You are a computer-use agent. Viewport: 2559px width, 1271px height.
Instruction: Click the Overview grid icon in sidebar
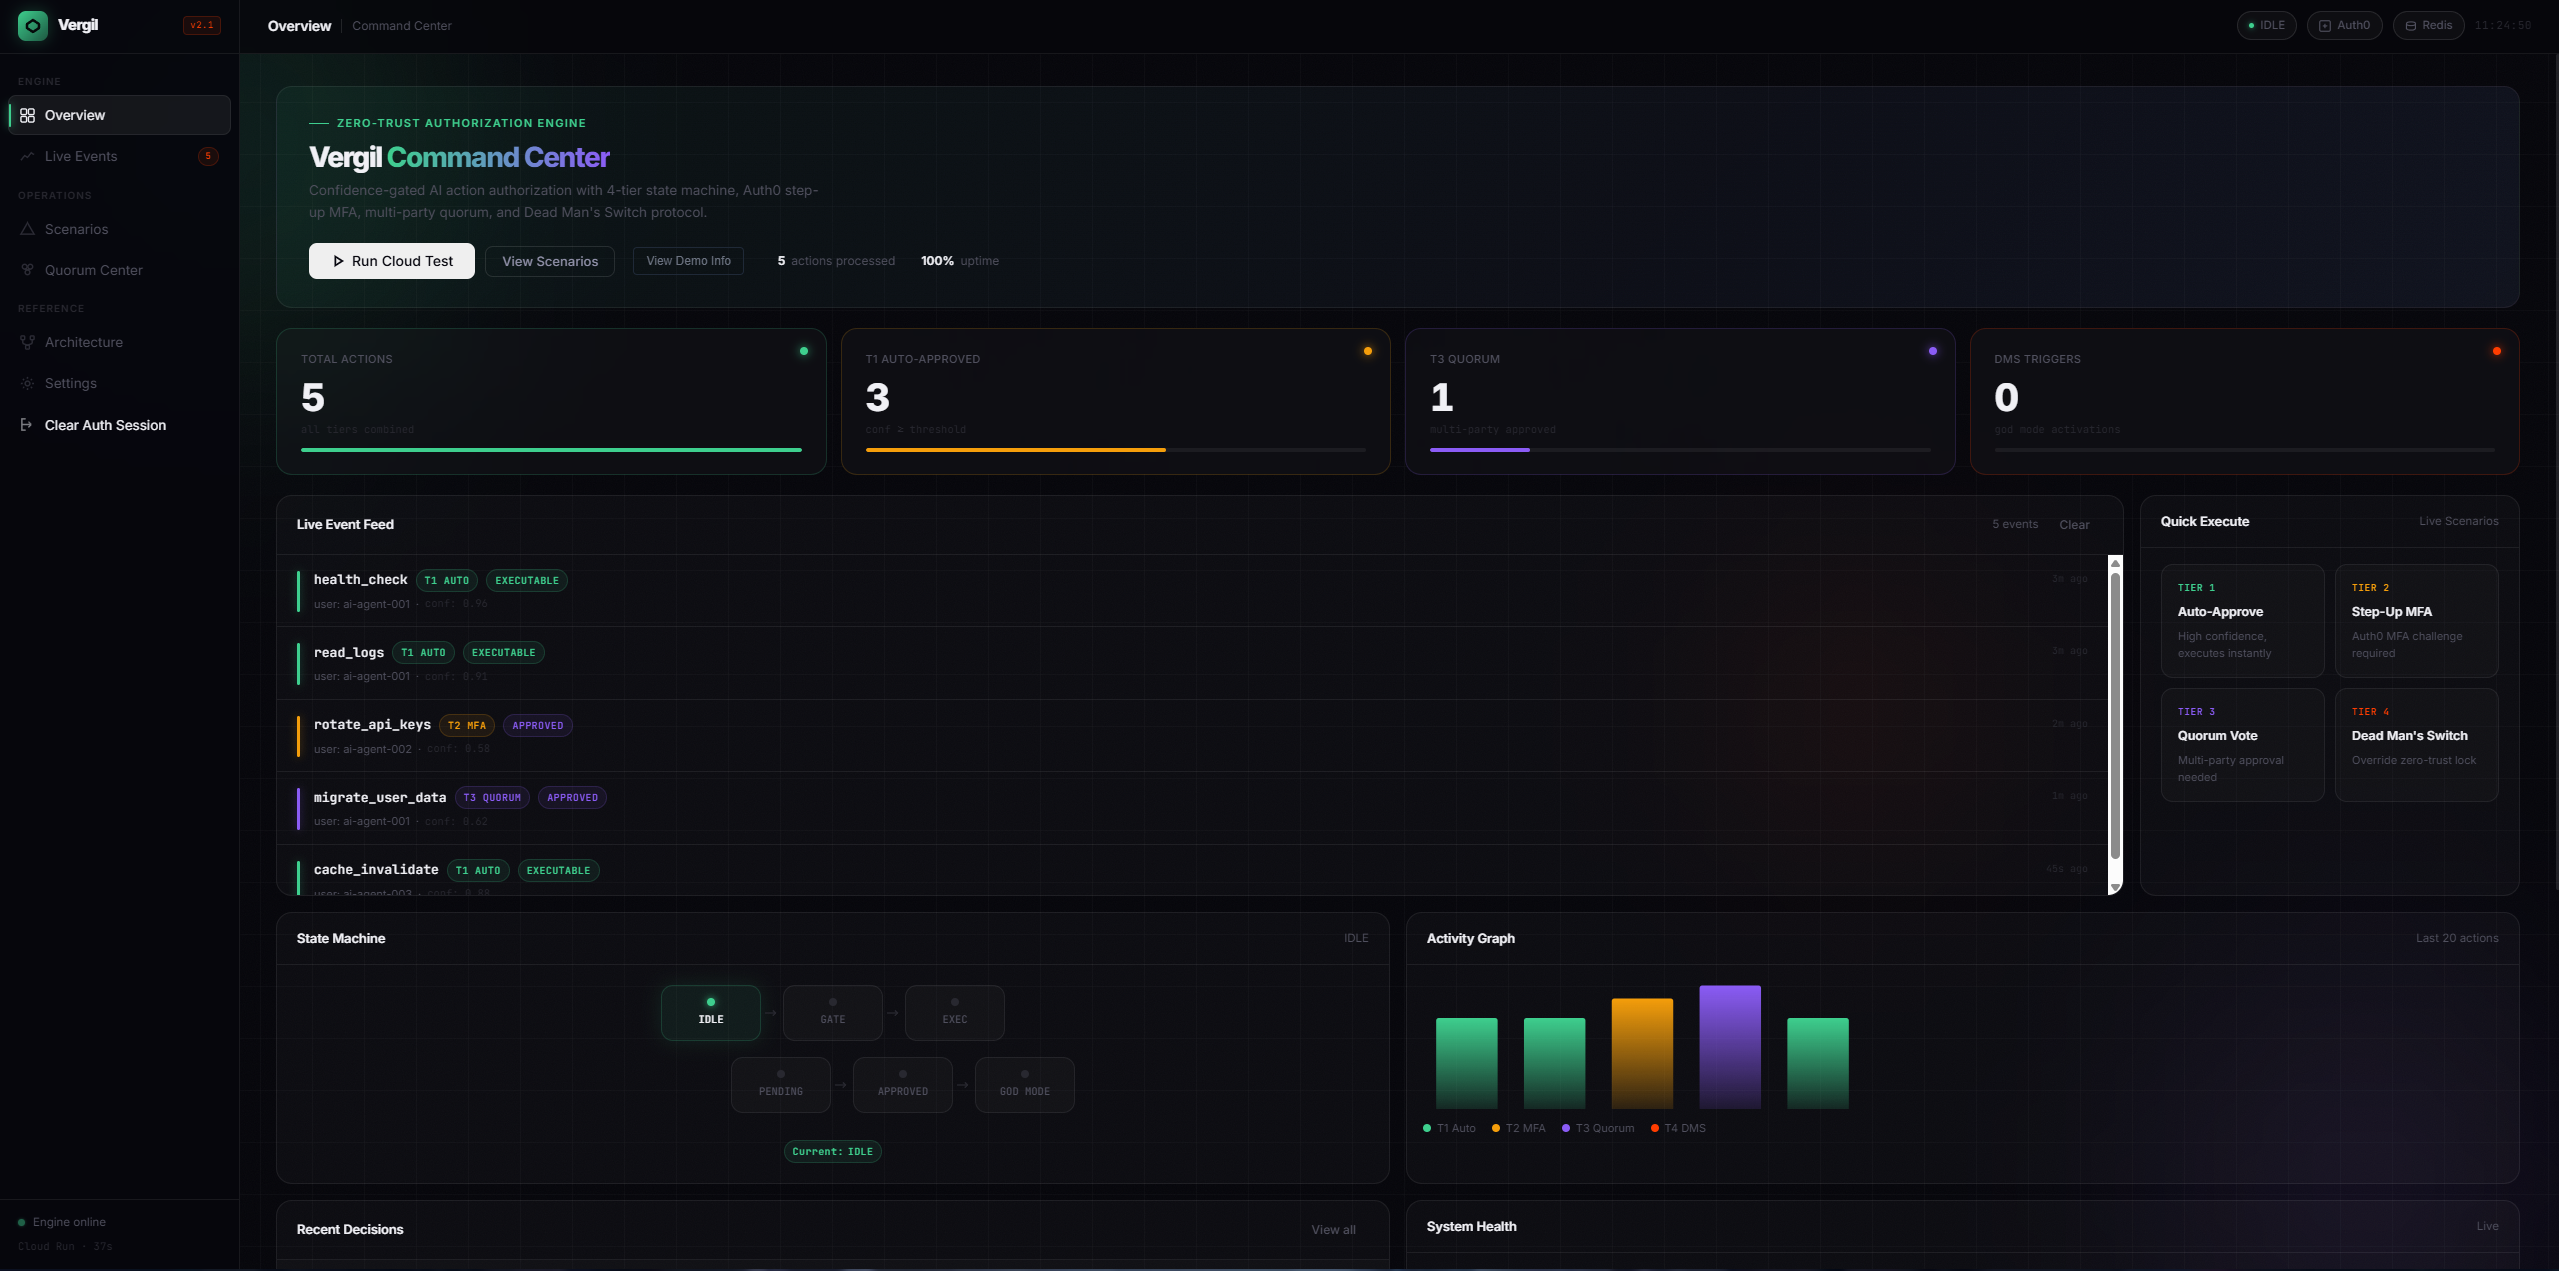coord(27,116)
